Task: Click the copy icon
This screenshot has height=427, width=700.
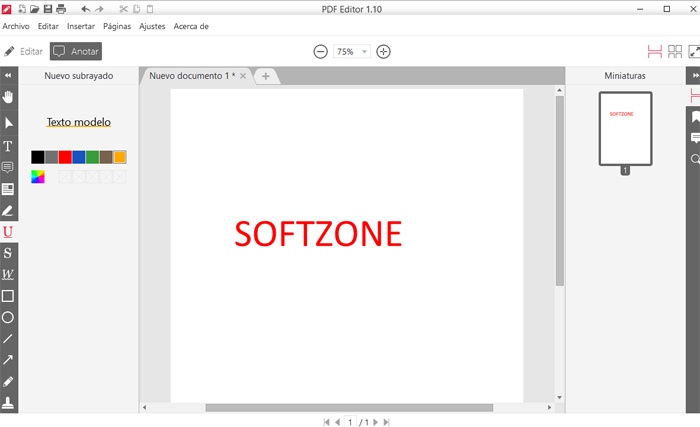Action: pos(137,9)
